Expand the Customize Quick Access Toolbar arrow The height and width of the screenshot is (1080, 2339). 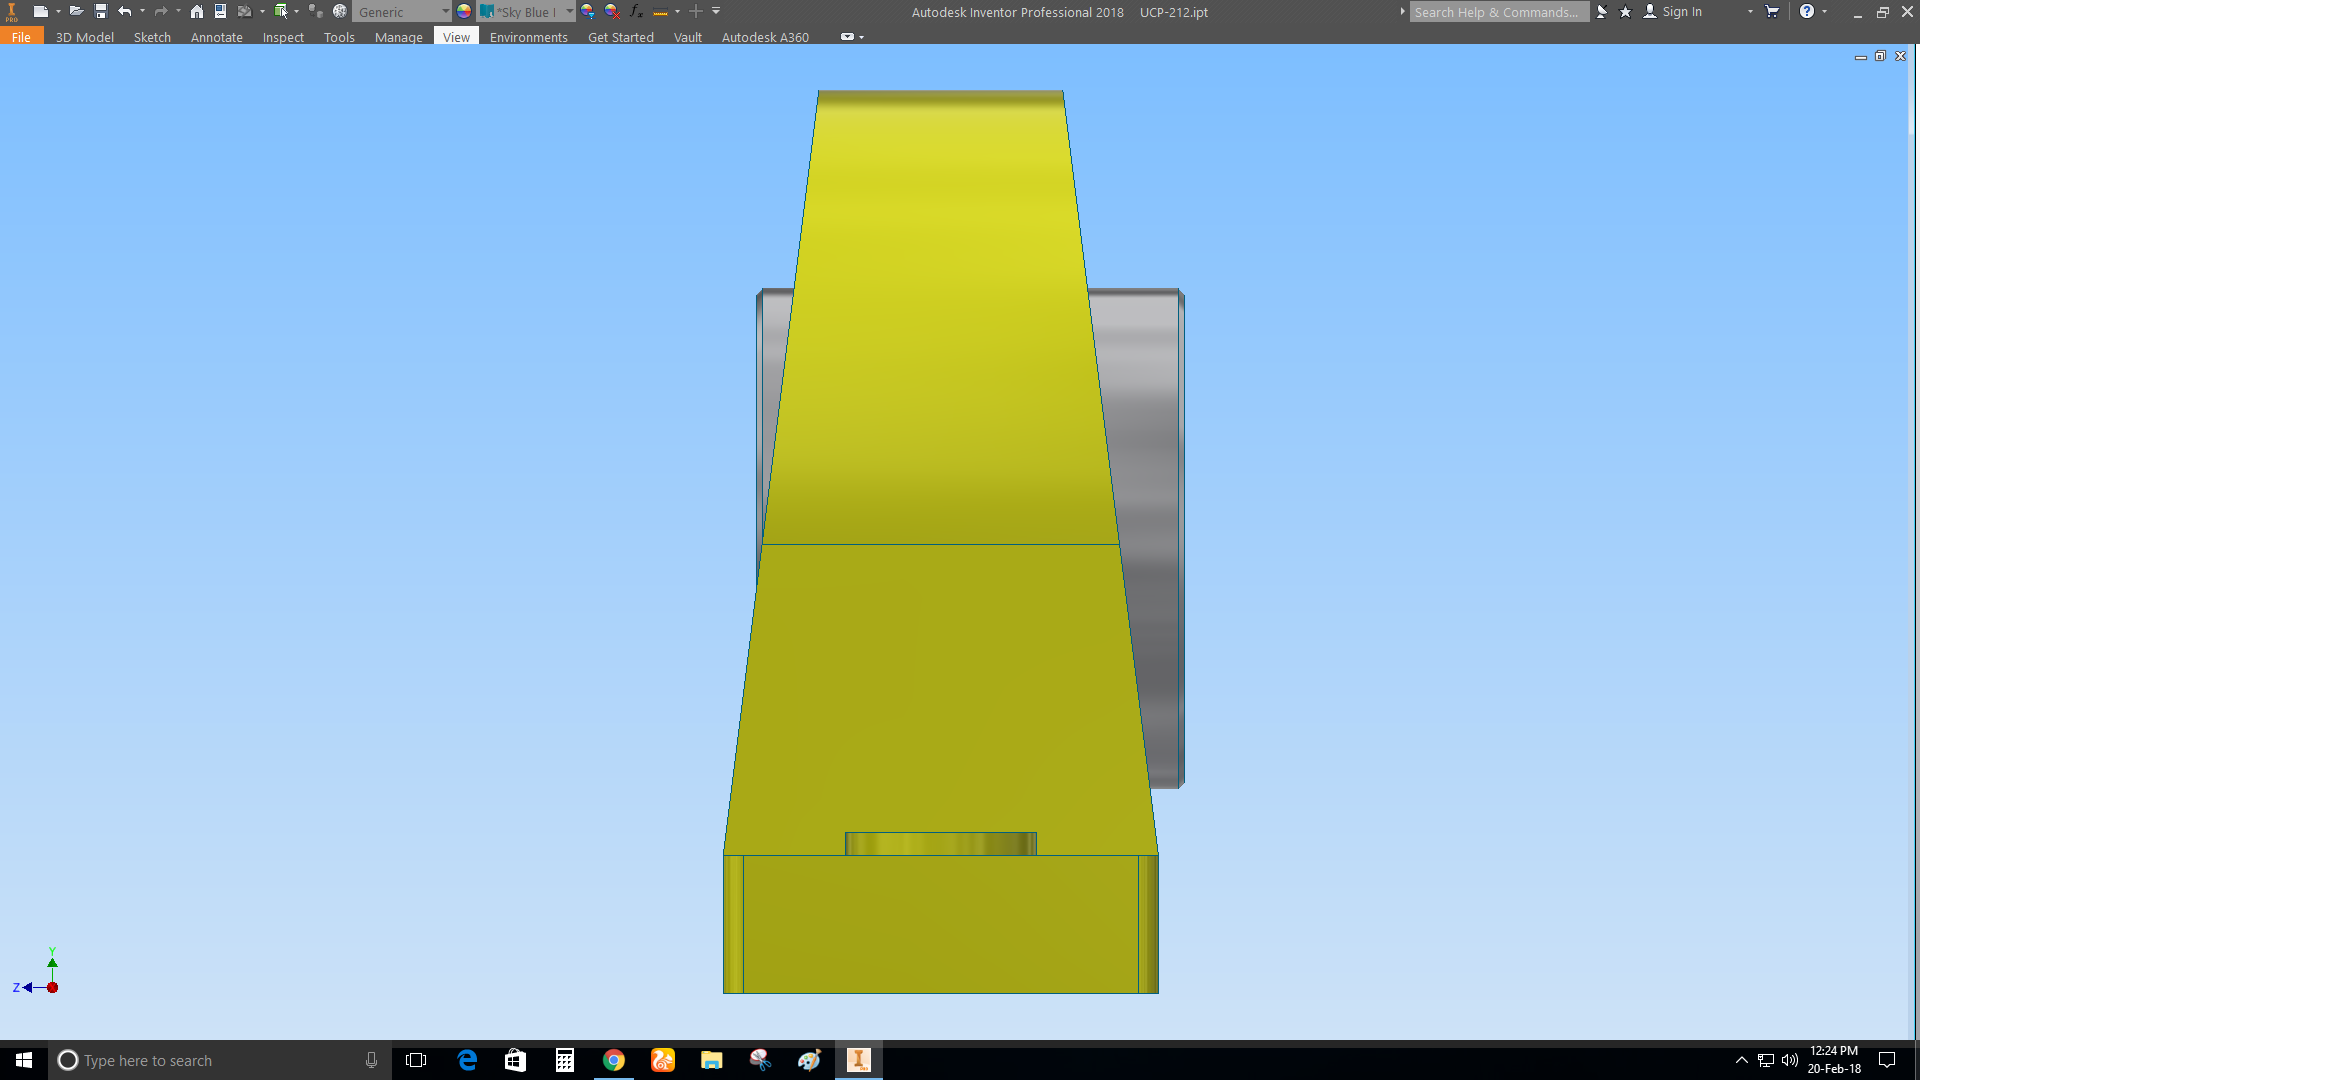coord(716,11)
